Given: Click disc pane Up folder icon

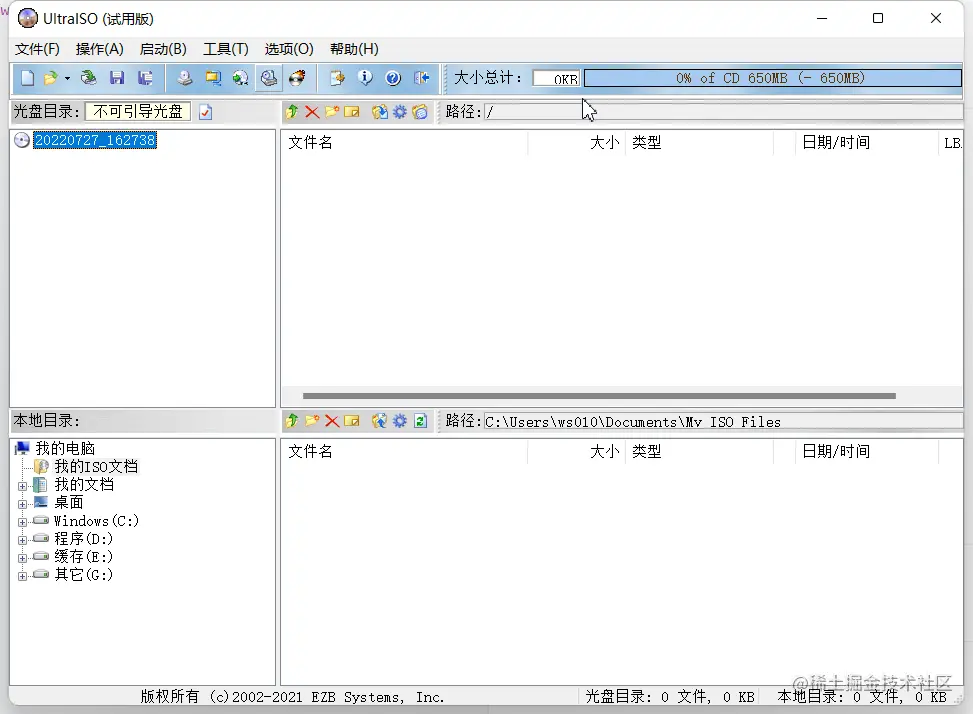Looking at the screenshot, I should tap(292, 112).
